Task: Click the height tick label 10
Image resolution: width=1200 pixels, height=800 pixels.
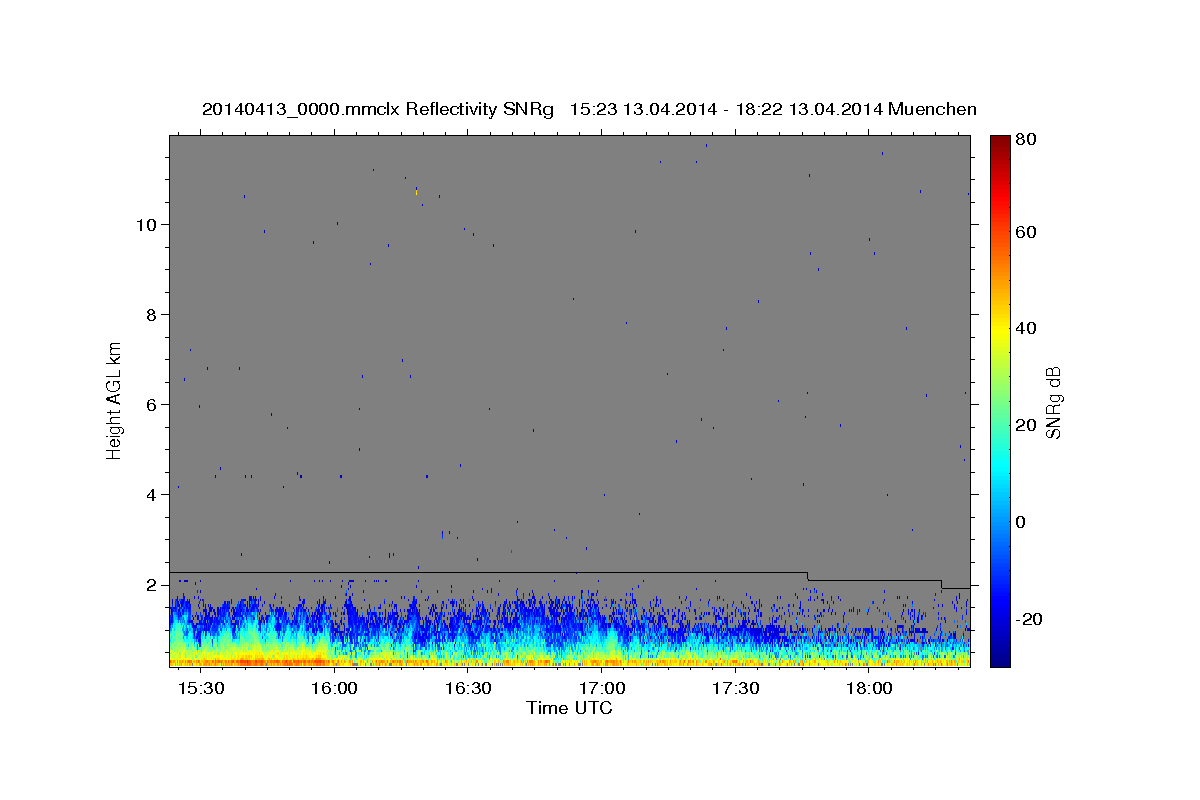Action: [147, 224]
